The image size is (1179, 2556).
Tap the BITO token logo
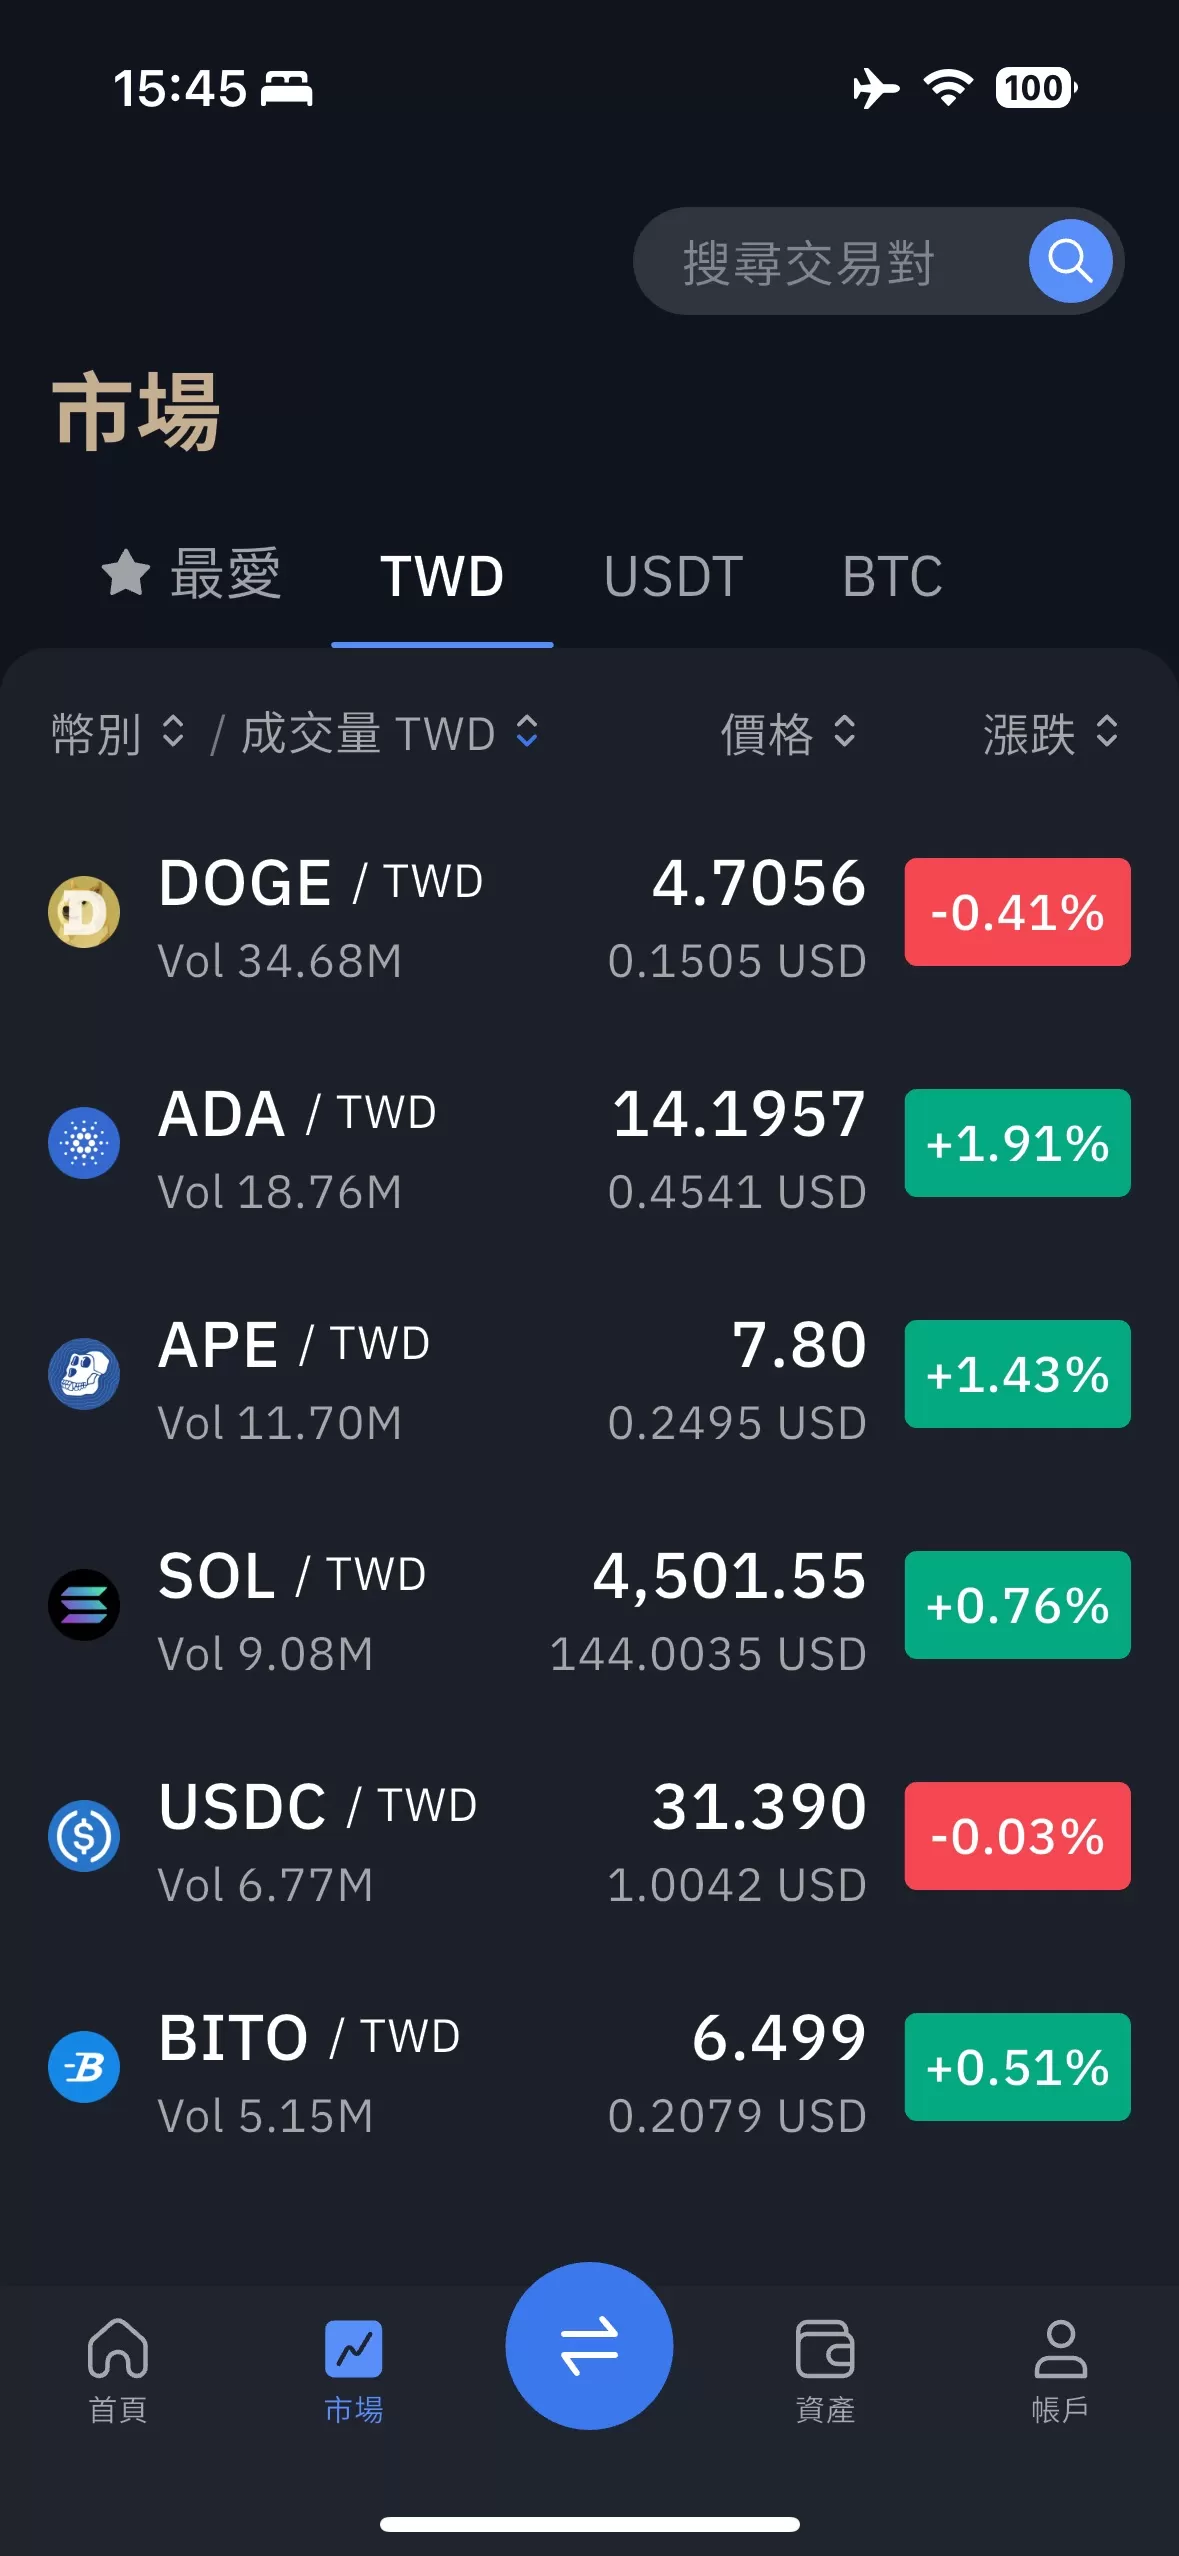pyautogui.click(x=84, y=2067)
